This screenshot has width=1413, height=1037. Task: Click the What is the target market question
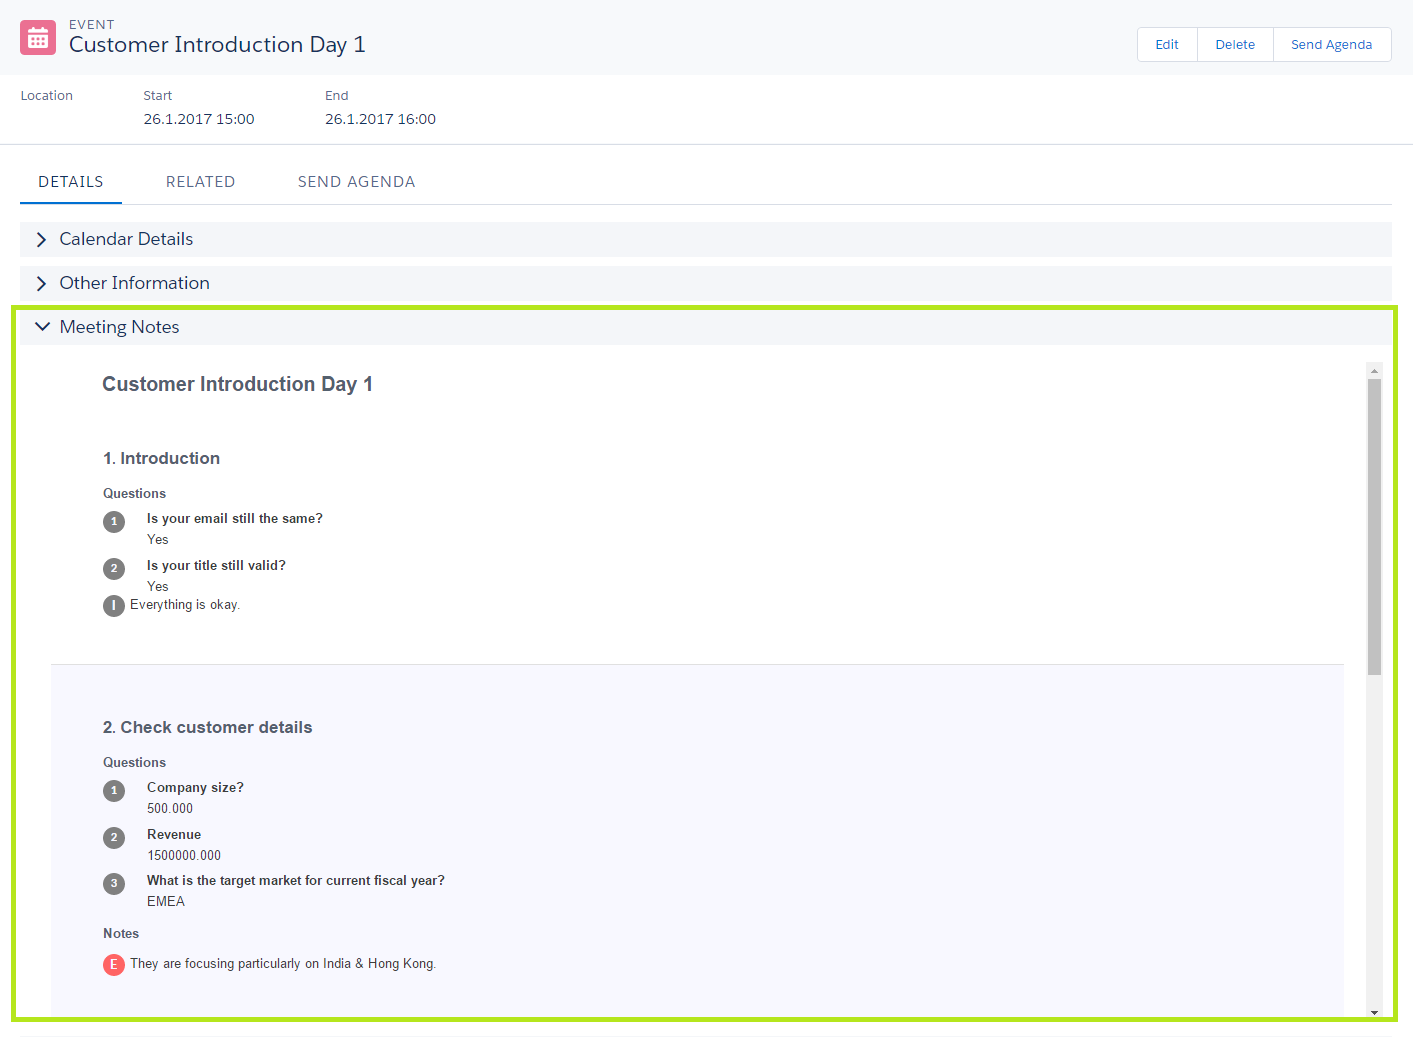296,880
